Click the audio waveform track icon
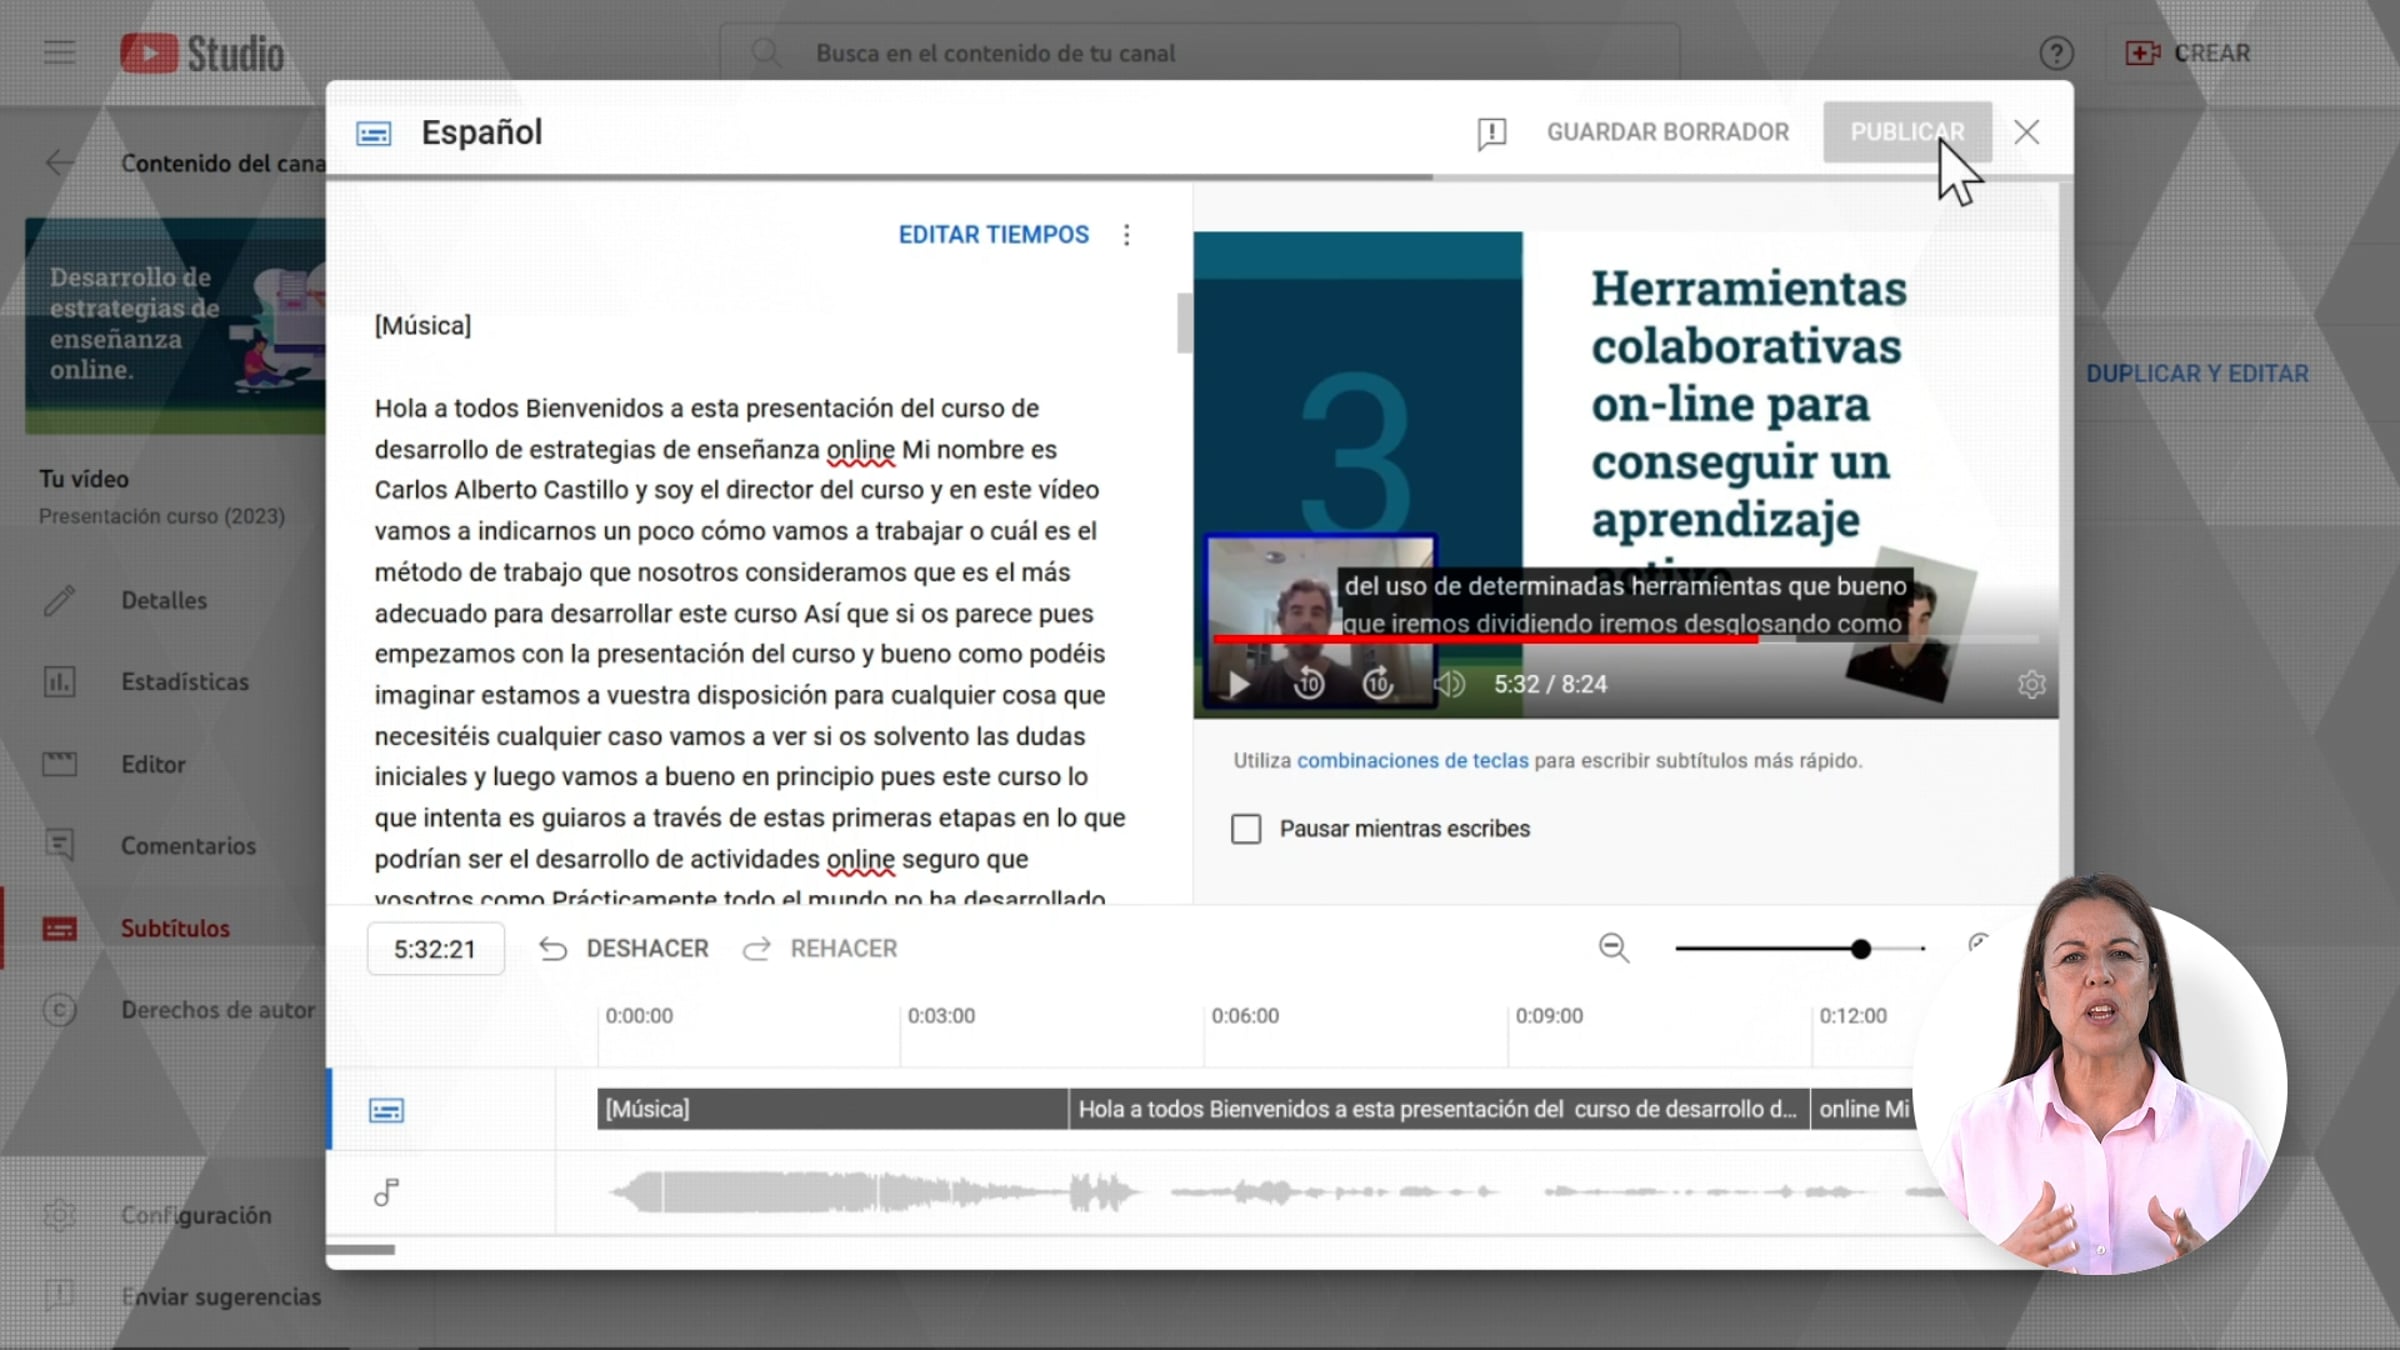Viewport: 2400px width, 1350px height. click(x=386, y=1192)
